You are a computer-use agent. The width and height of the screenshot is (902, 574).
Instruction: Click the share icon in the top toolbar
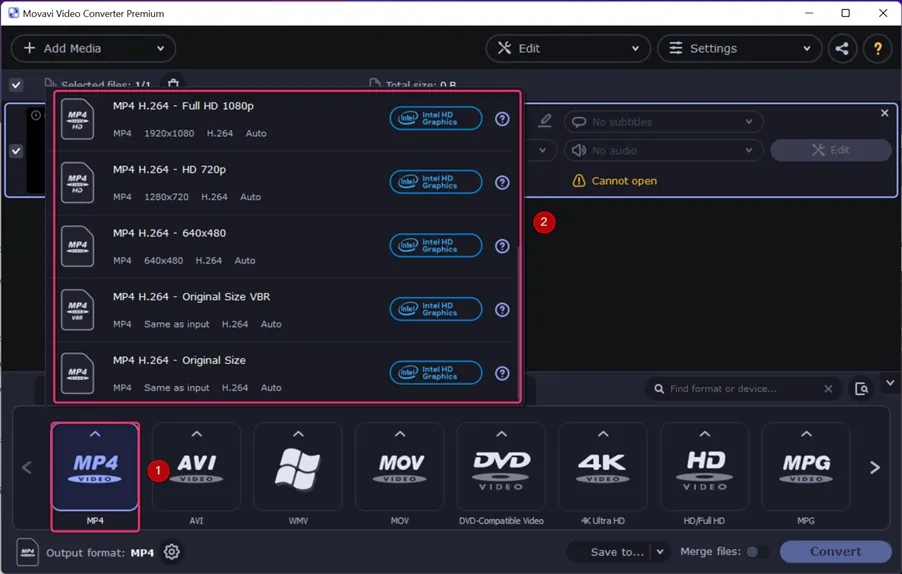[842, 48]
